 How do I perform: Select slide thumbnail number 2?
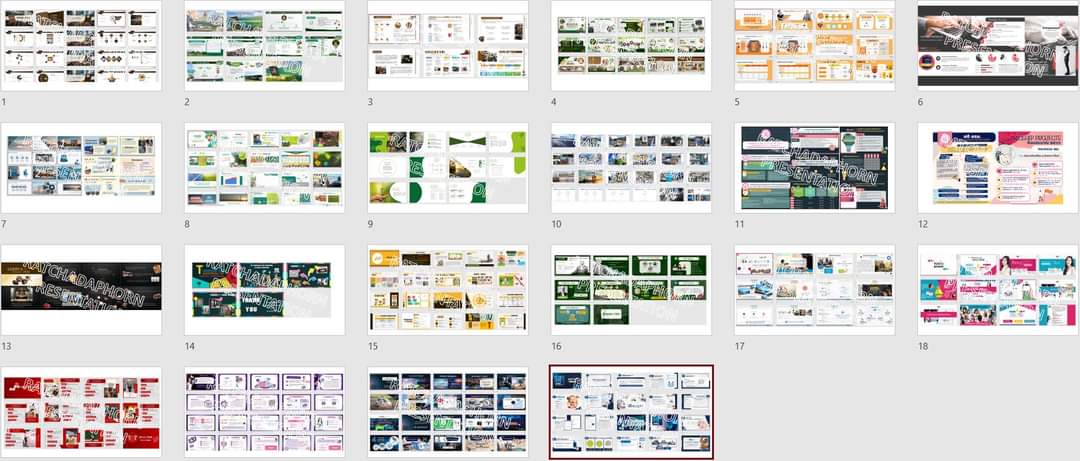pos(264,45)
